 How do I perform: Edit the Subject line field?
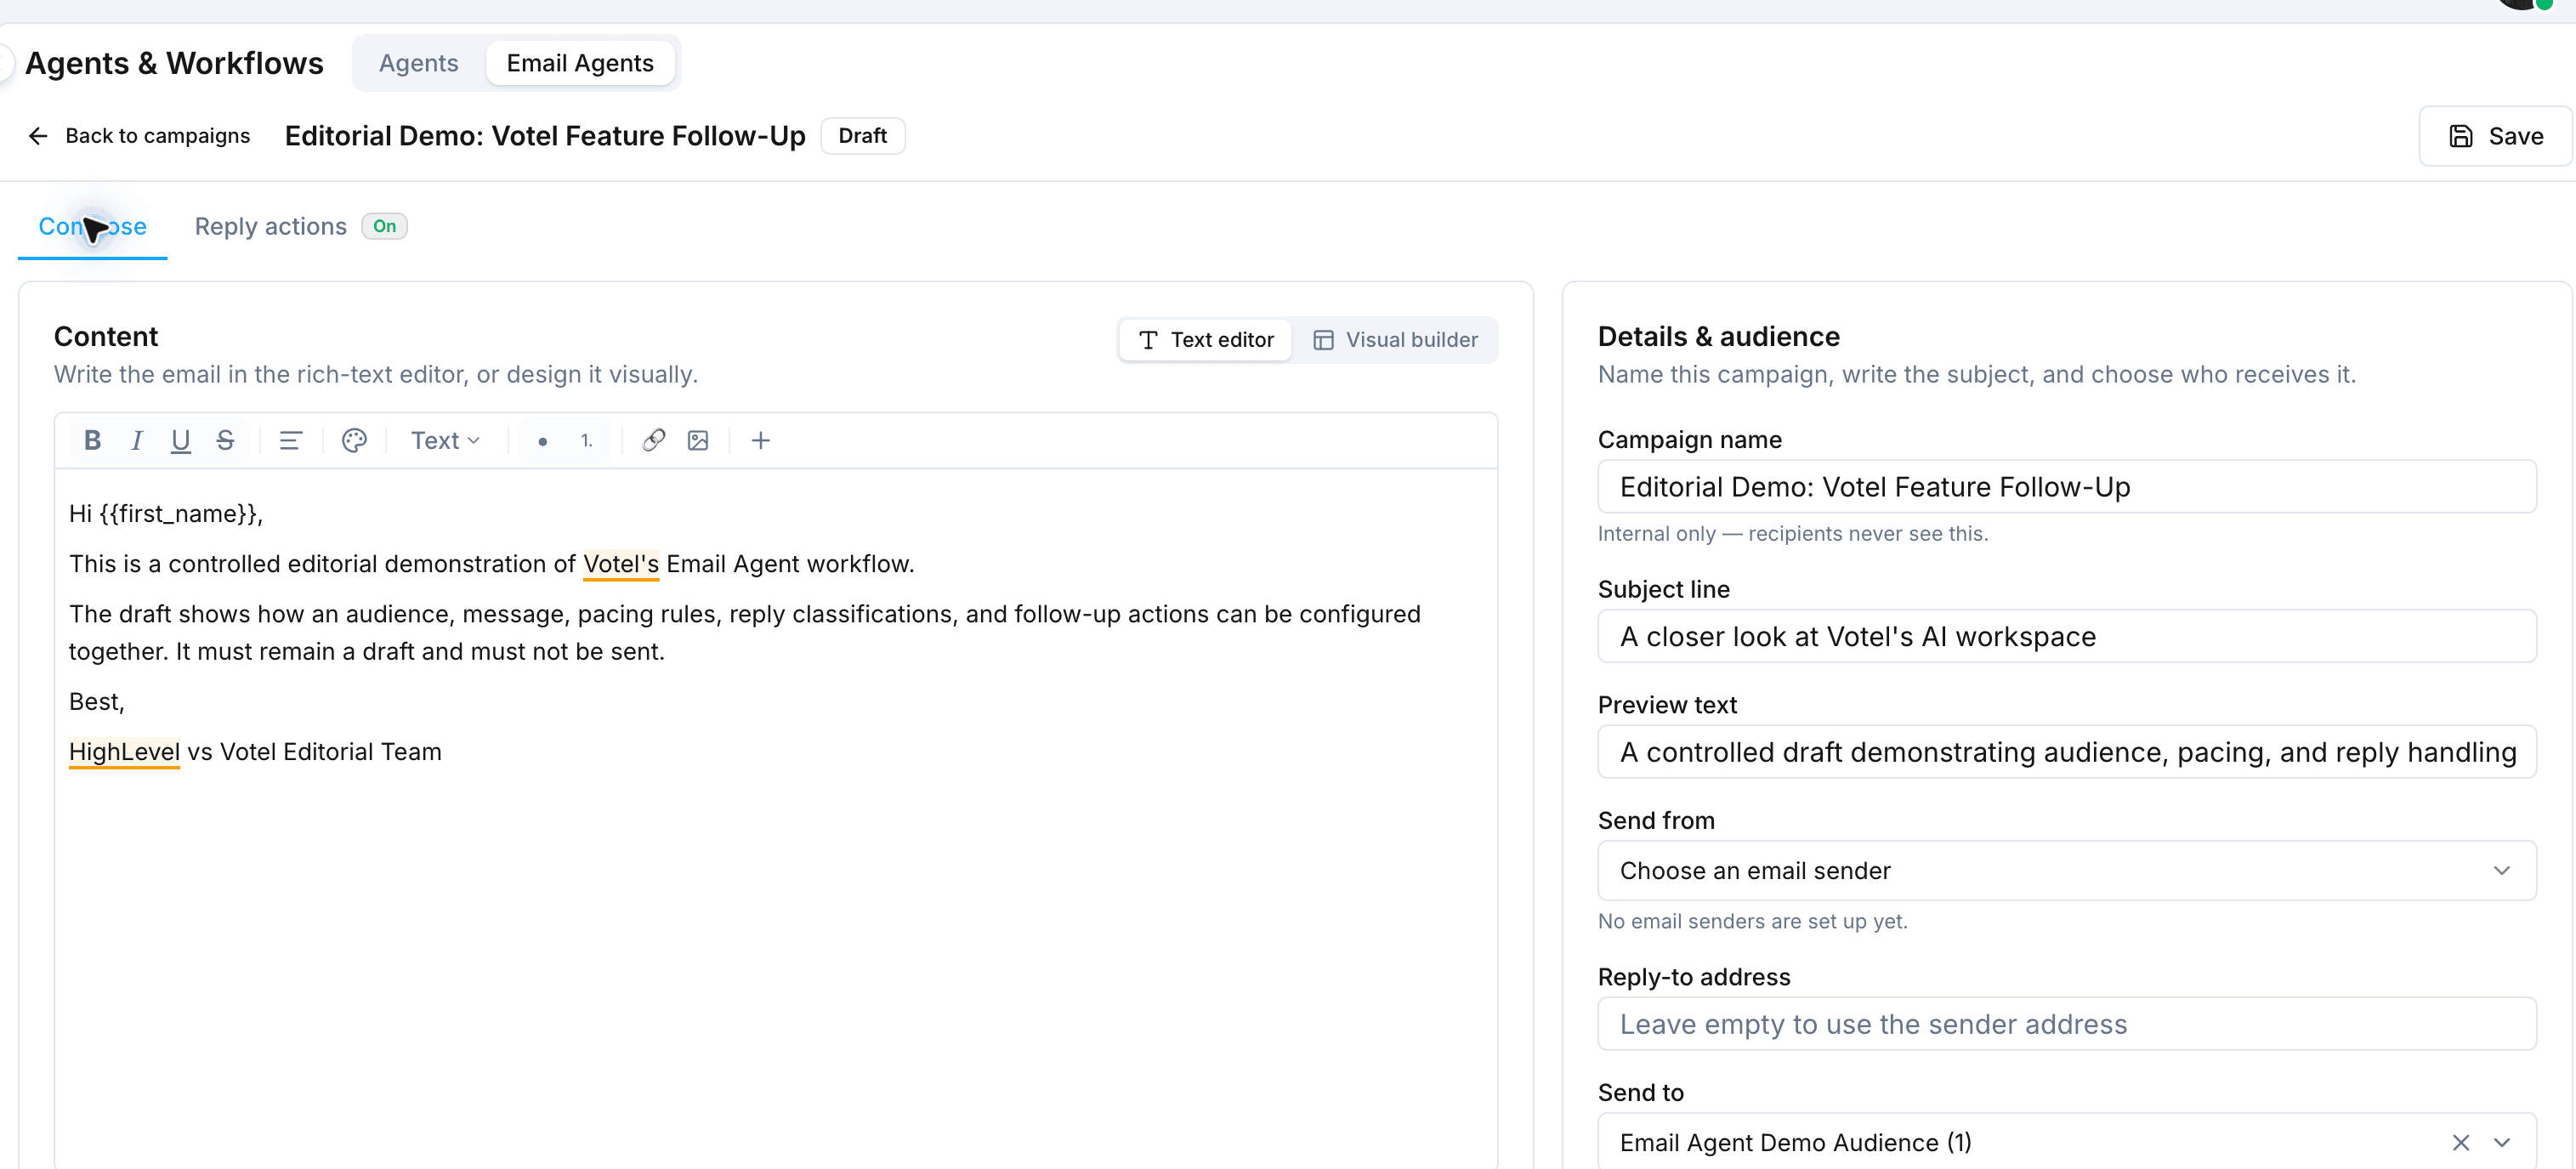[x=2066, y=636]
